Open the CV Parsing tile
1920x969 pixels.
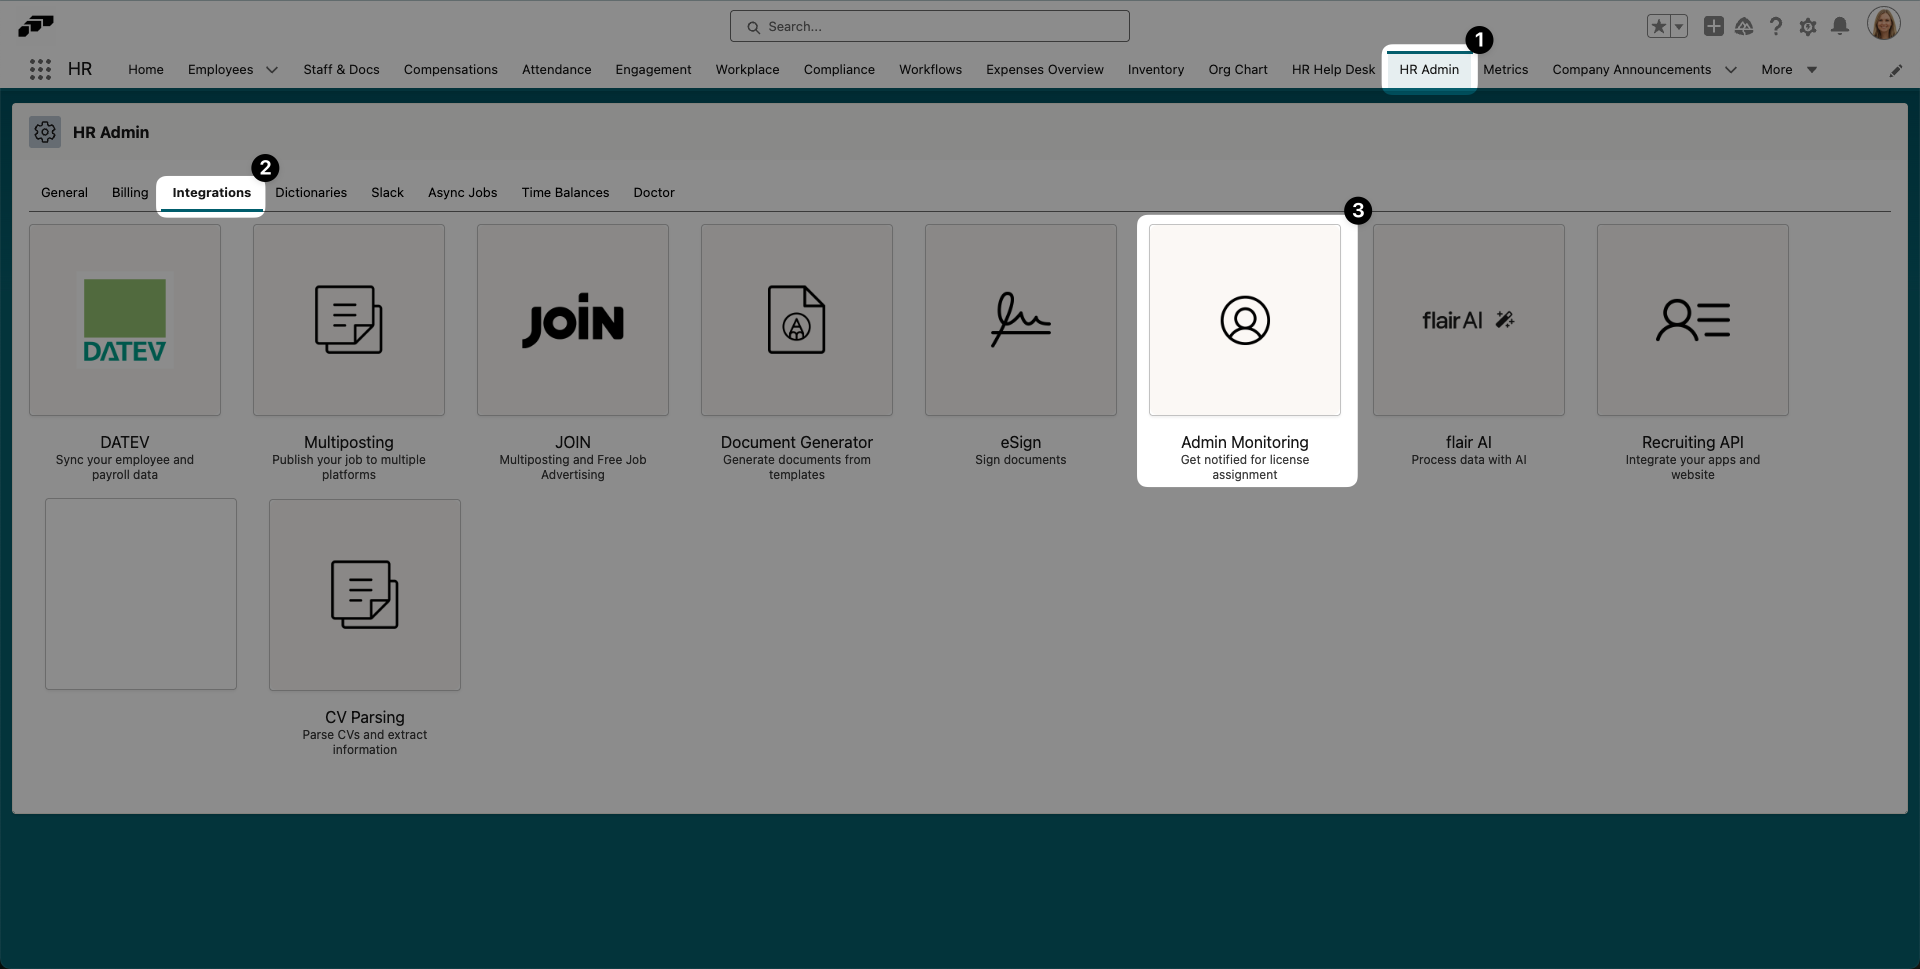tap(365, 595)
